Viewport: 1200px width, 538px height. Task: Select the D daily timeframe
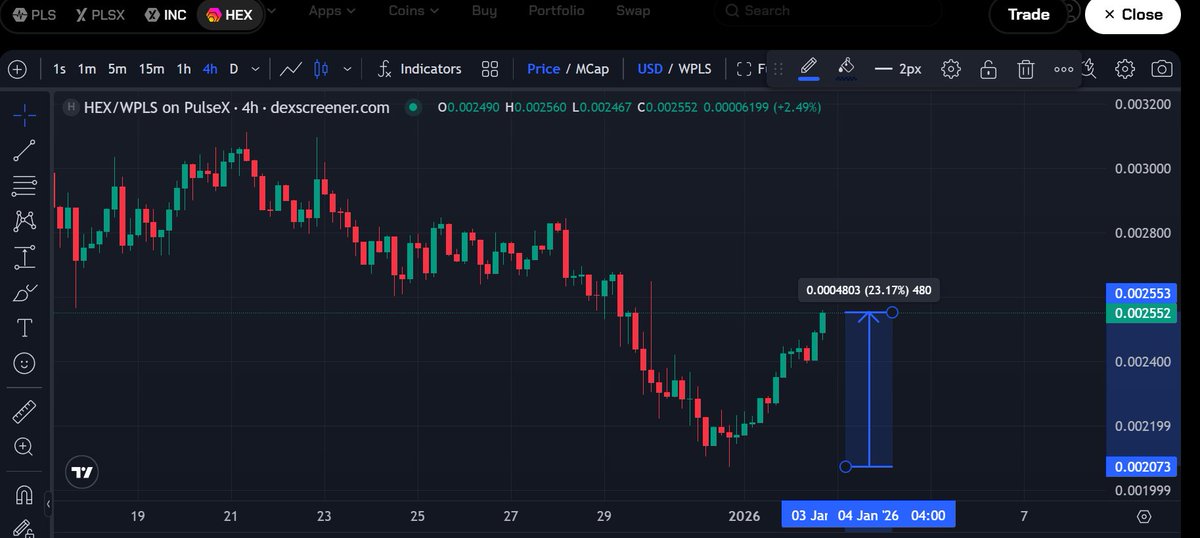[234, 69]
